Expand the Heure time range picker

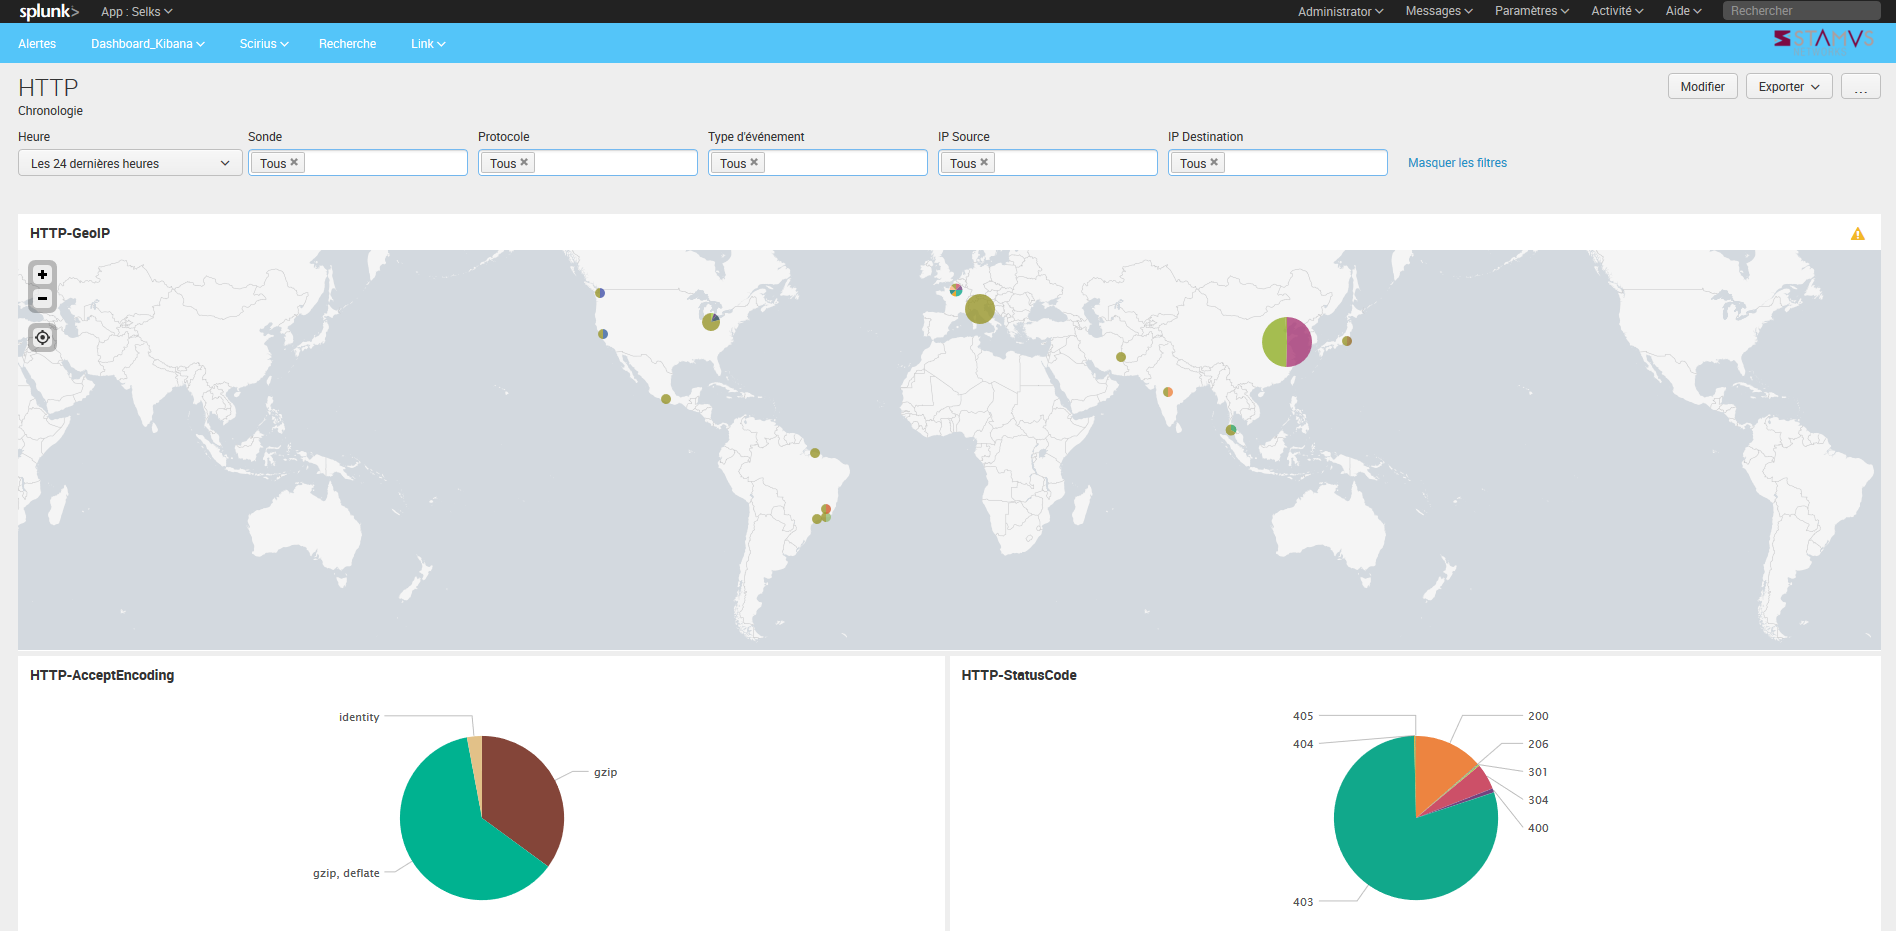(x=130, y=163)
